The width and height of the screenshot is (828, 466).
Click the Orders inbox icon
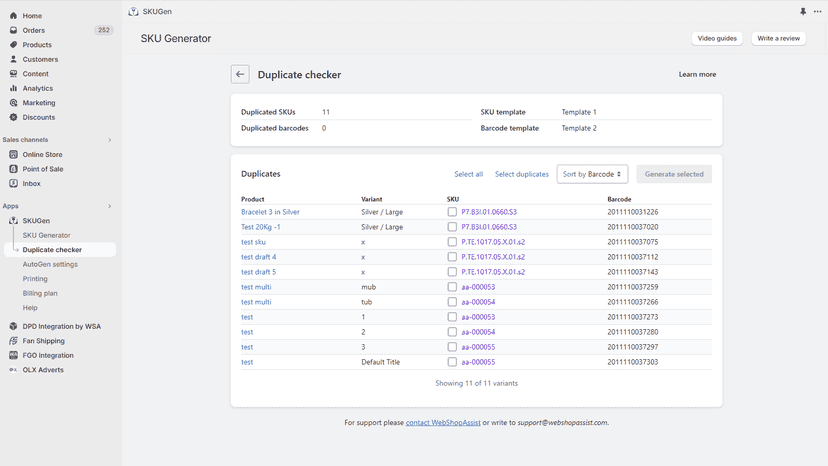coord(13,30)
